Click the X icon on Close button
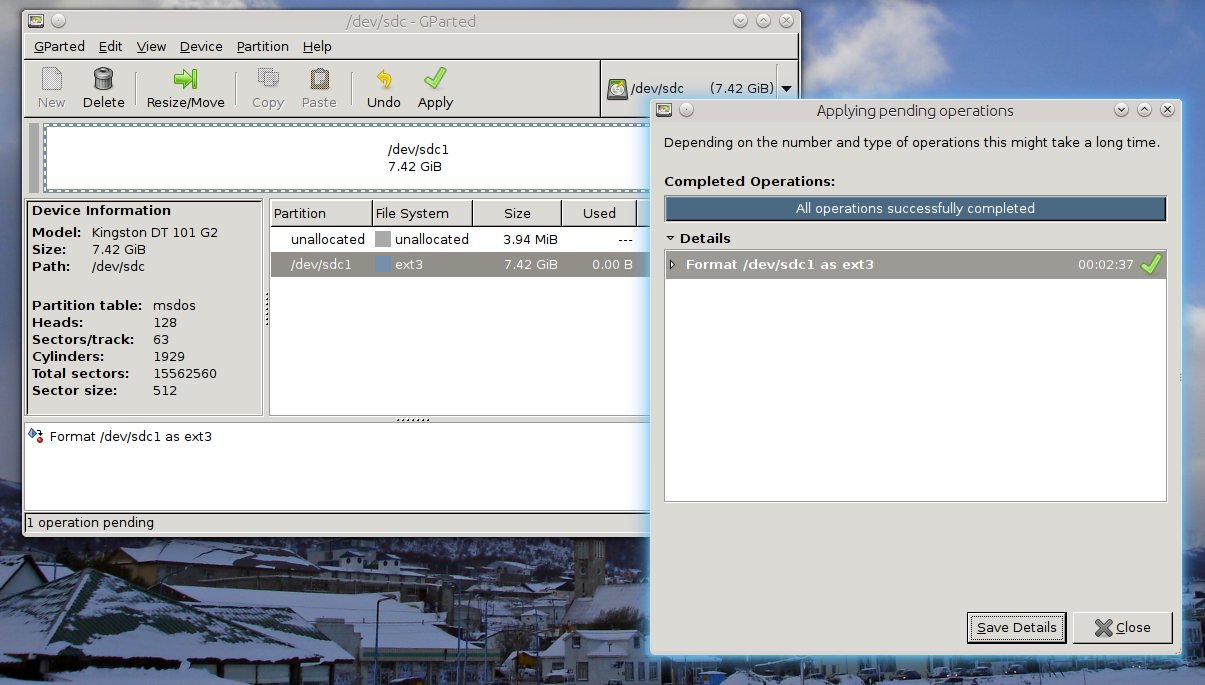 1104,628
